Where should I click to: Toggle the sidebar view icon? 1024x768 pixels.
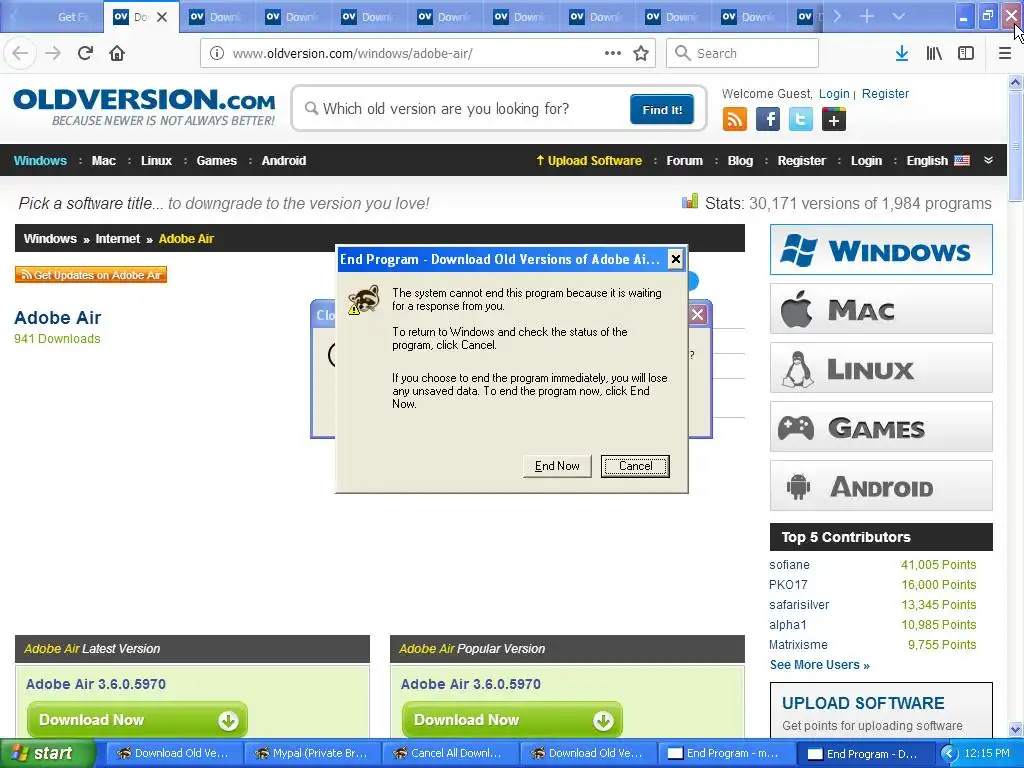966,54
